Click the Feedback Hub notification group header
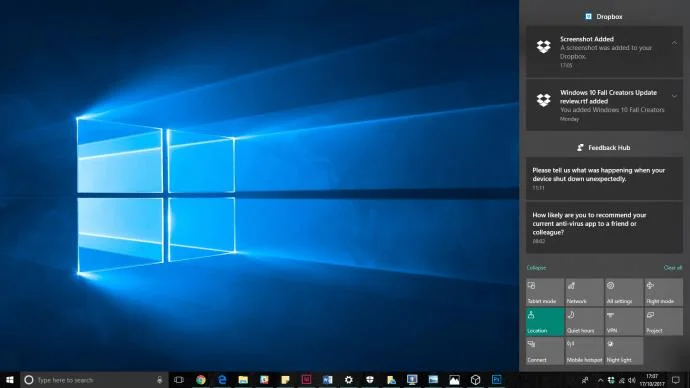The width and height of the screenshot is (690, 388). tap(603, 147)
